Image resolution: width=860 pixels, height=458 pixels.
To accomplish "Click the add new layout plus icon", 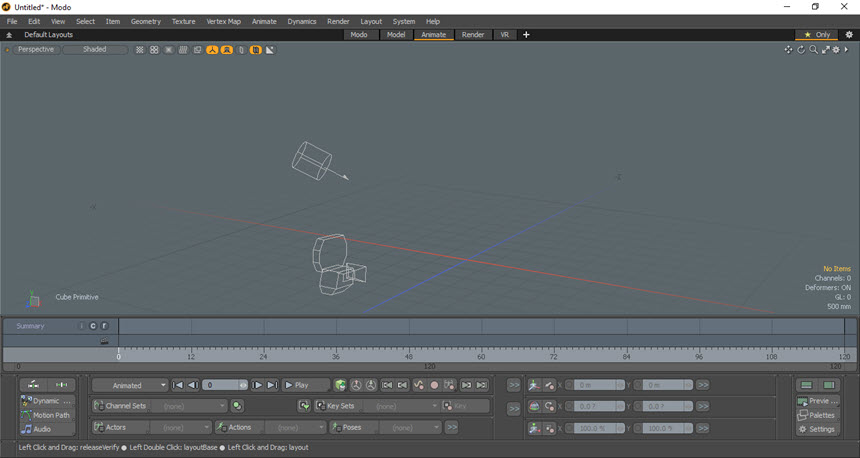I will tap(527, 34).
